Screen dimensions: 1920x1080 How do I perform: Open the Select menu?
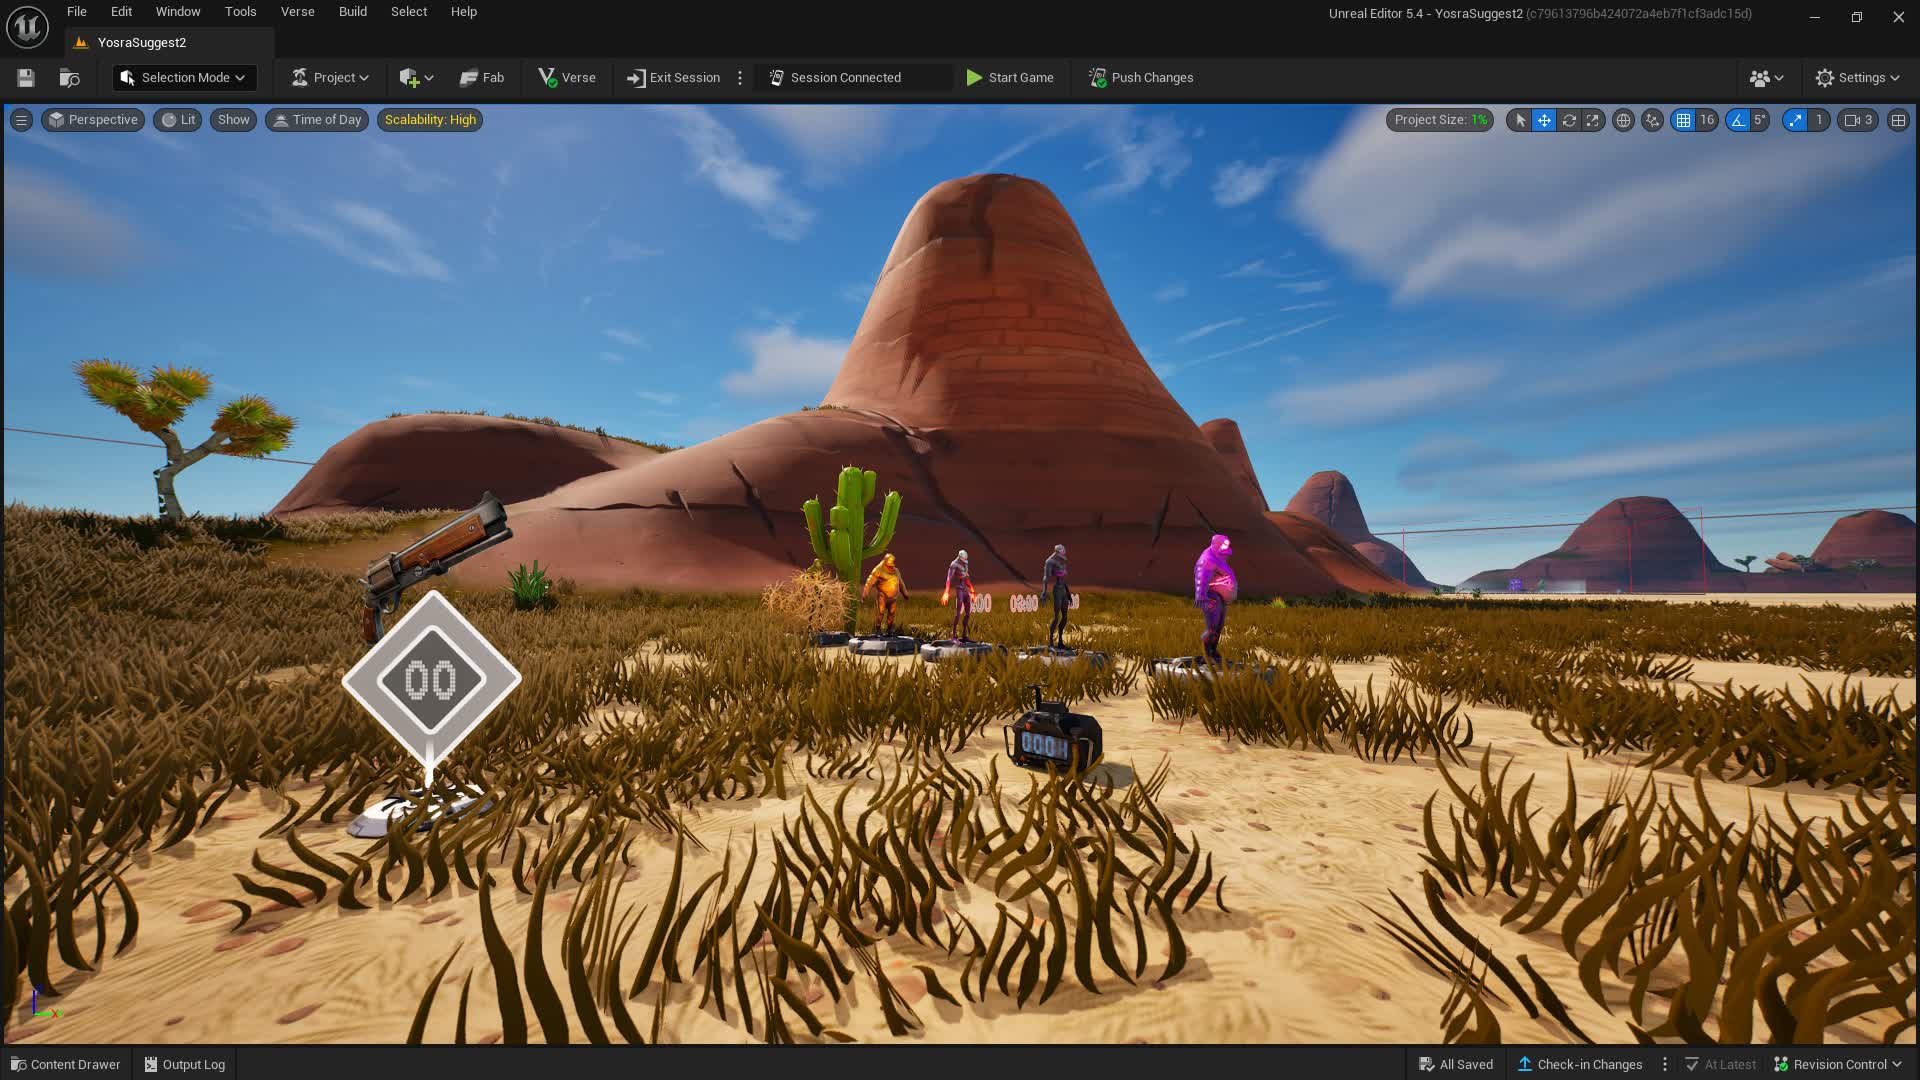[x=409, y=12]
